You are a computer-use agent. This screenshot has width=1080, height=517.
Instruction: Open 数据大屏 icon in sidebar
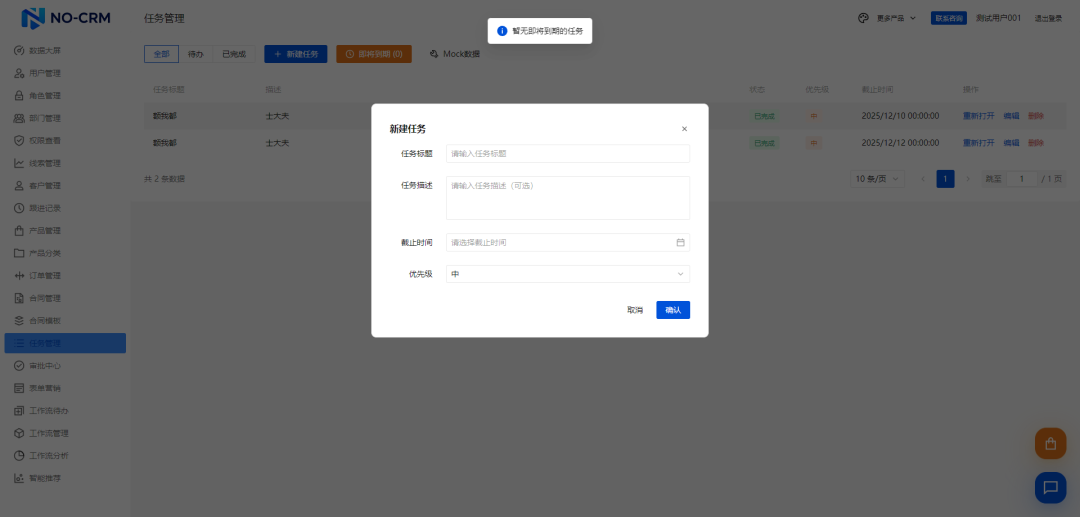[19, 51]
